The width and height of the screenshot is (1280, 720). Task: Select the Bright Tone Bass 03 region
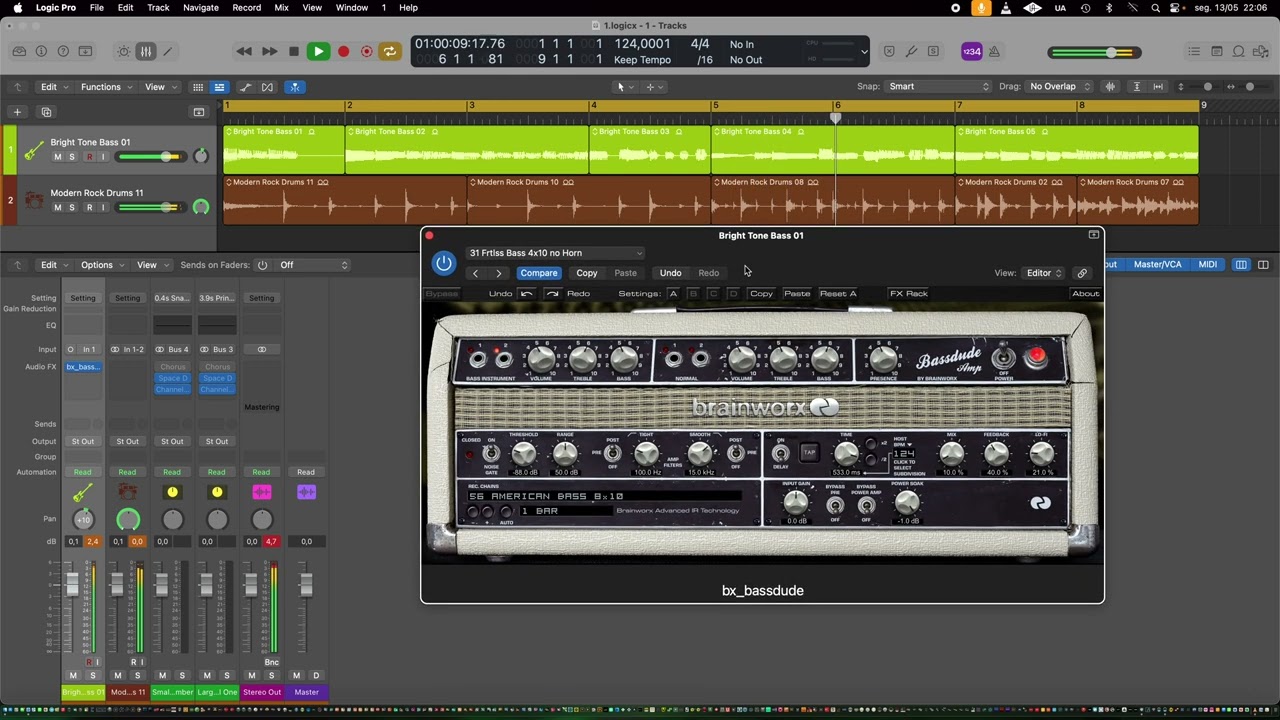pyautogui.click(x=650, y=149)
